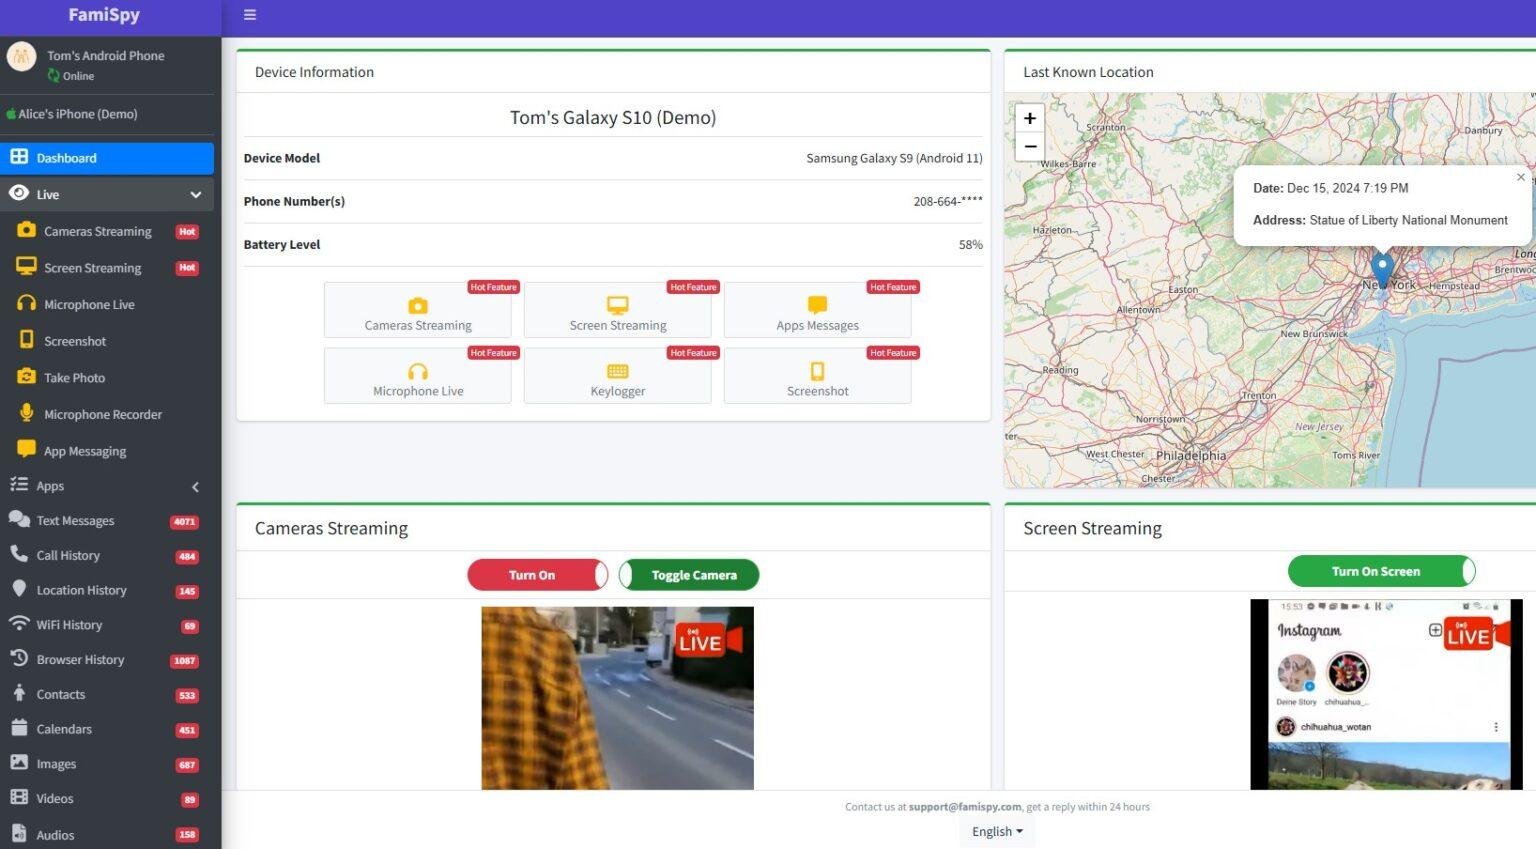Open the WiFi History sidebar item

[x=69, y=625]
